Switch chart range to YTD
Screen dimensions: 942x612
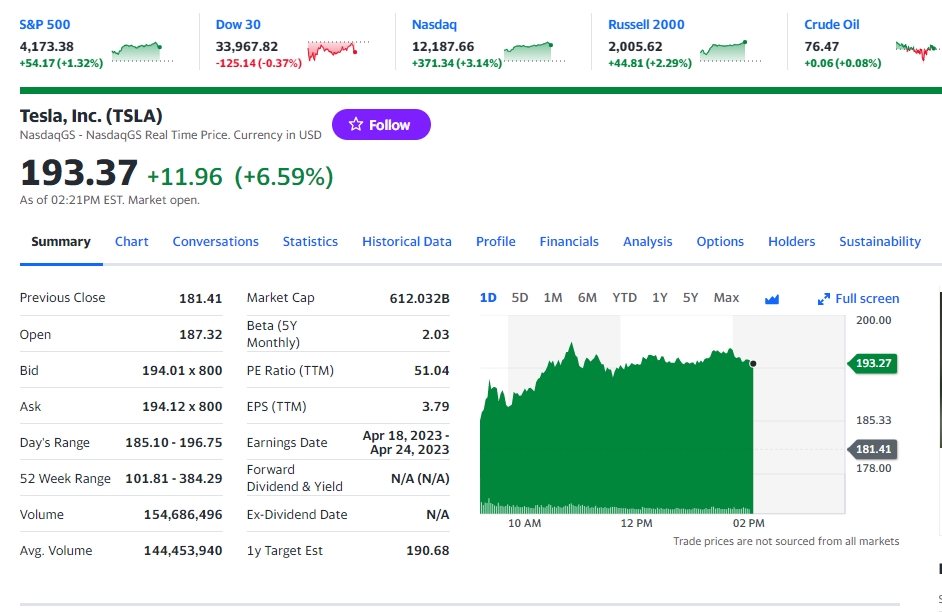(x=624, y=298)
